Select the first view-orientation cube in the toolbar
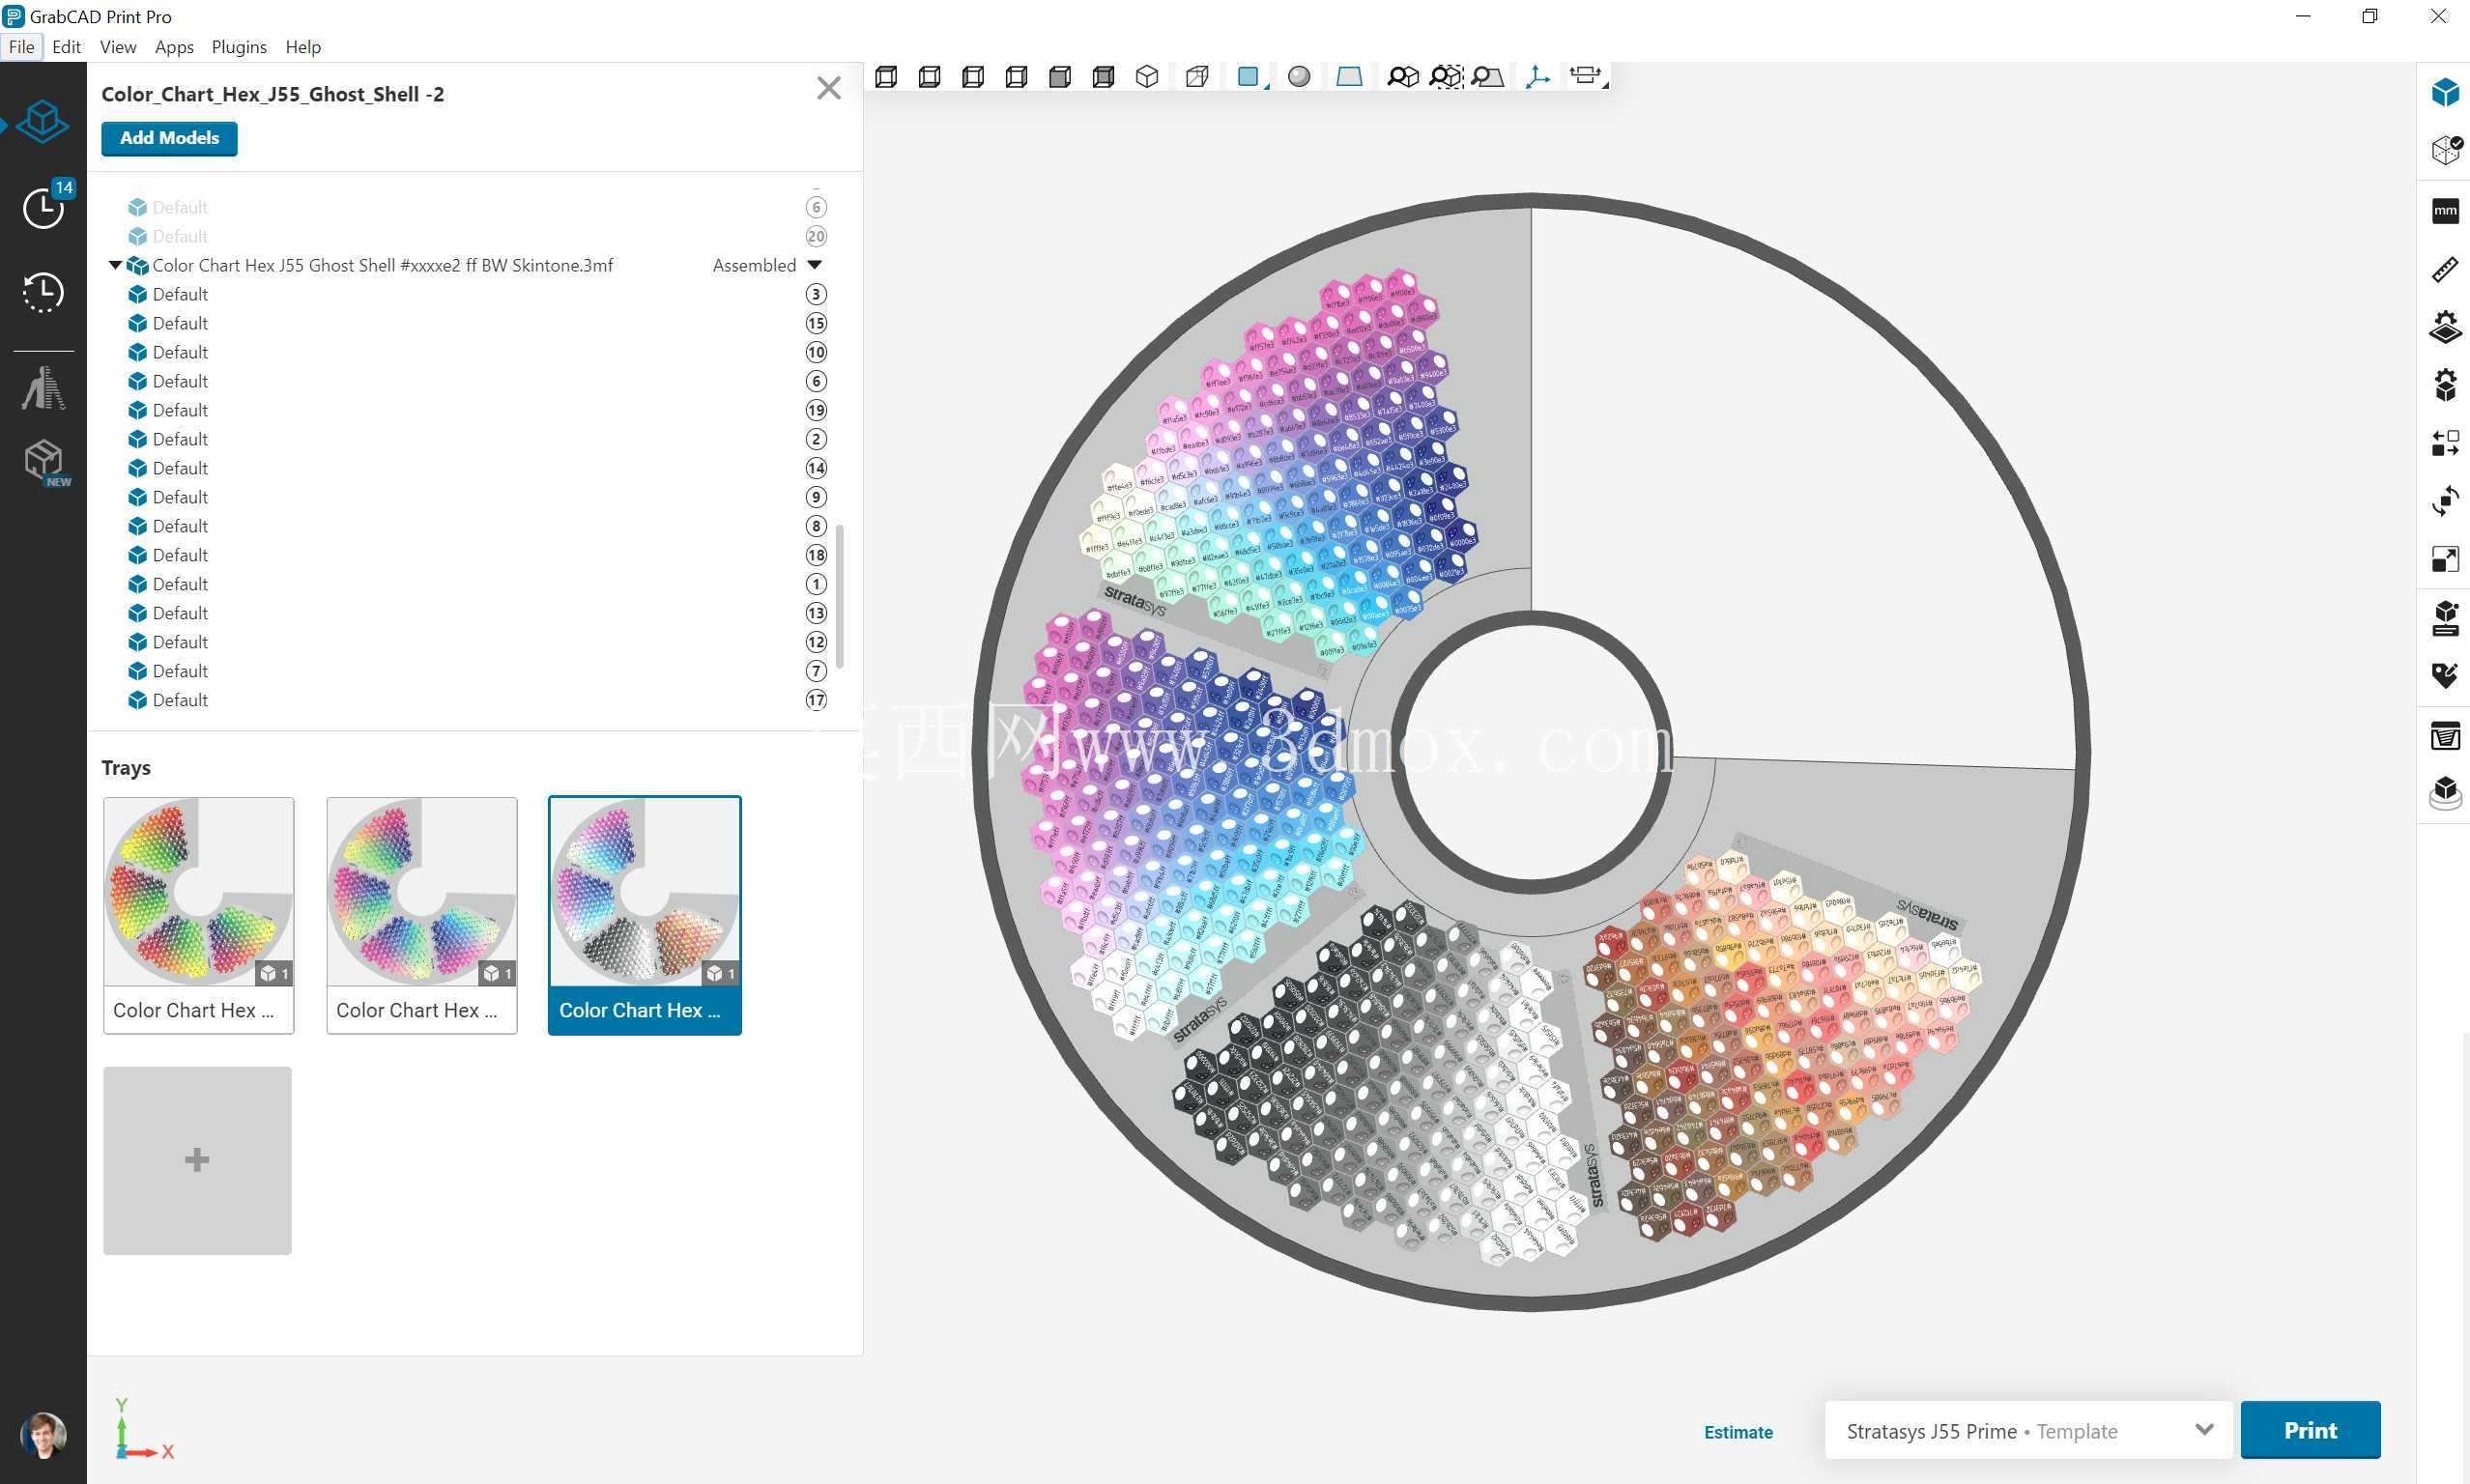Screen dimensions: 2470x1484 click(886, 77)
